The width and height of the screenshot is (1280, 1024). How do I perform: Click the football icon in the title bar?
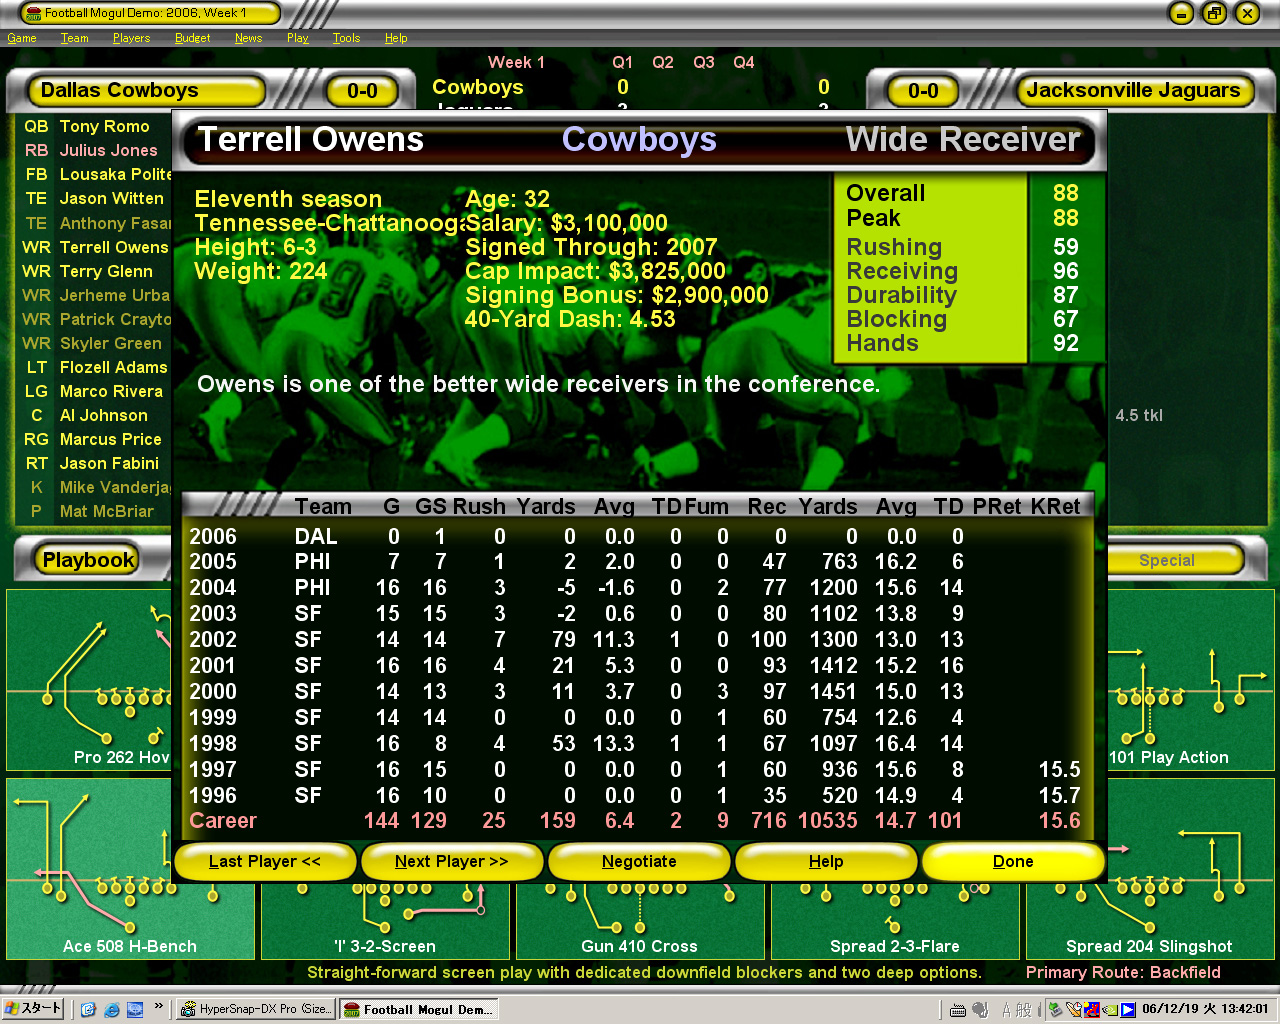point(32,13)
